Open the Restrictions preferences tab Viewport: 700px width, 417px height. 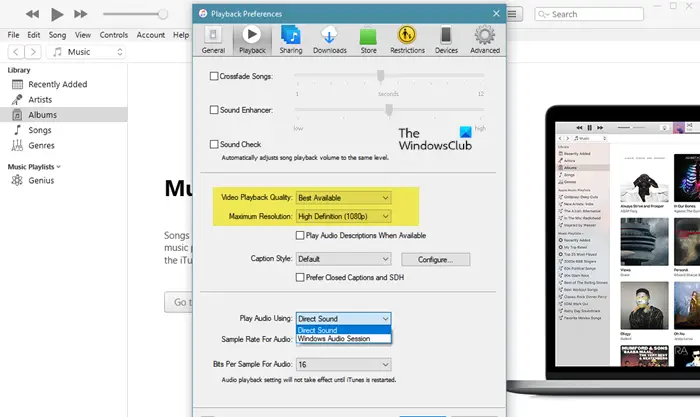[x=407, y=40]
